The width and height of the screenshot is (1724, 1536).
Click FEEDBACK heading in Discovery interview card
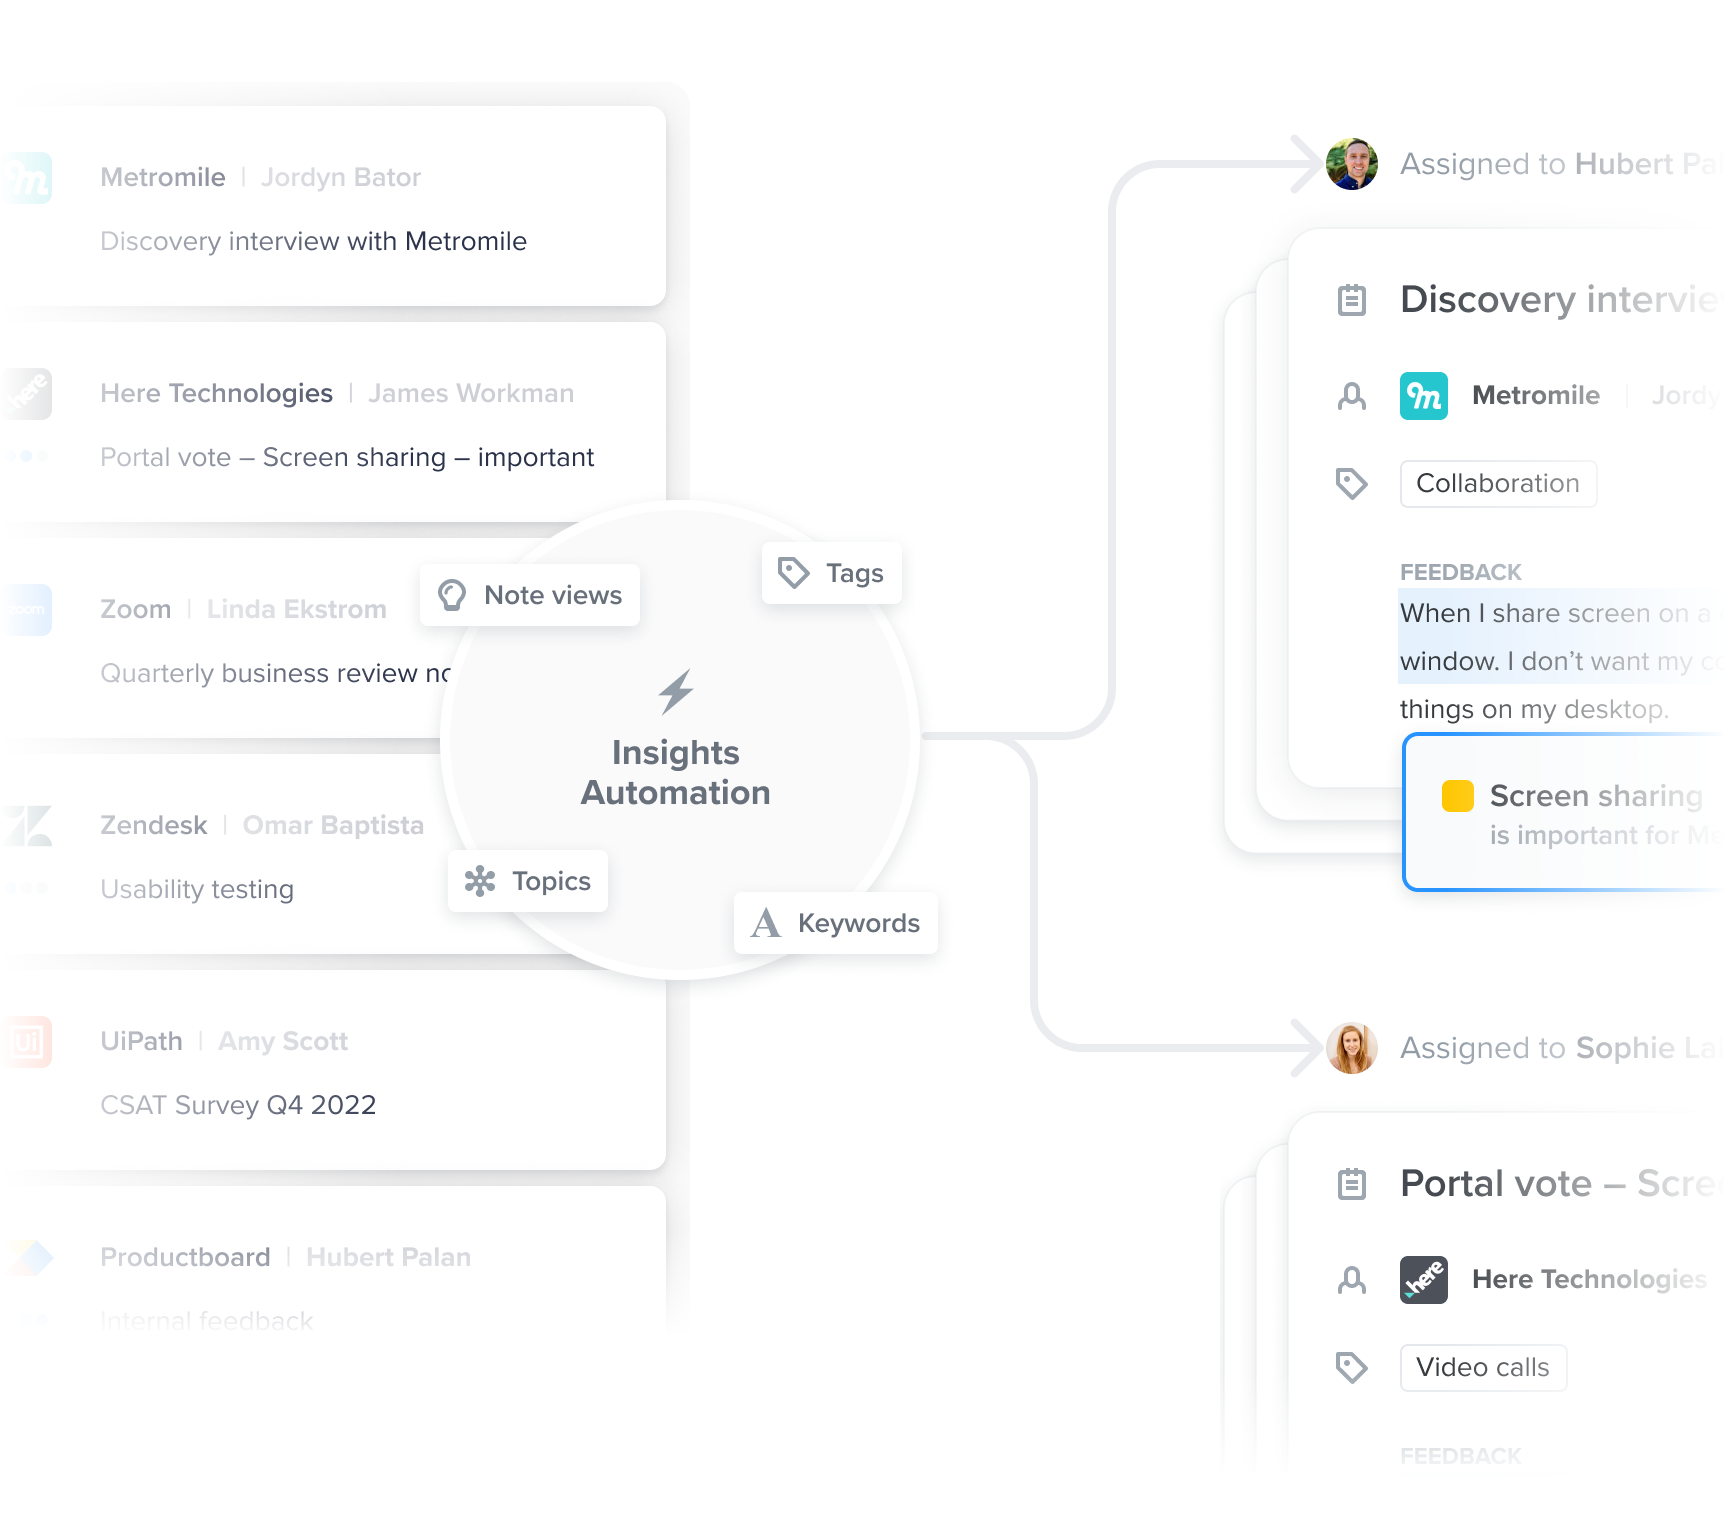click(x=1461, y=572)
